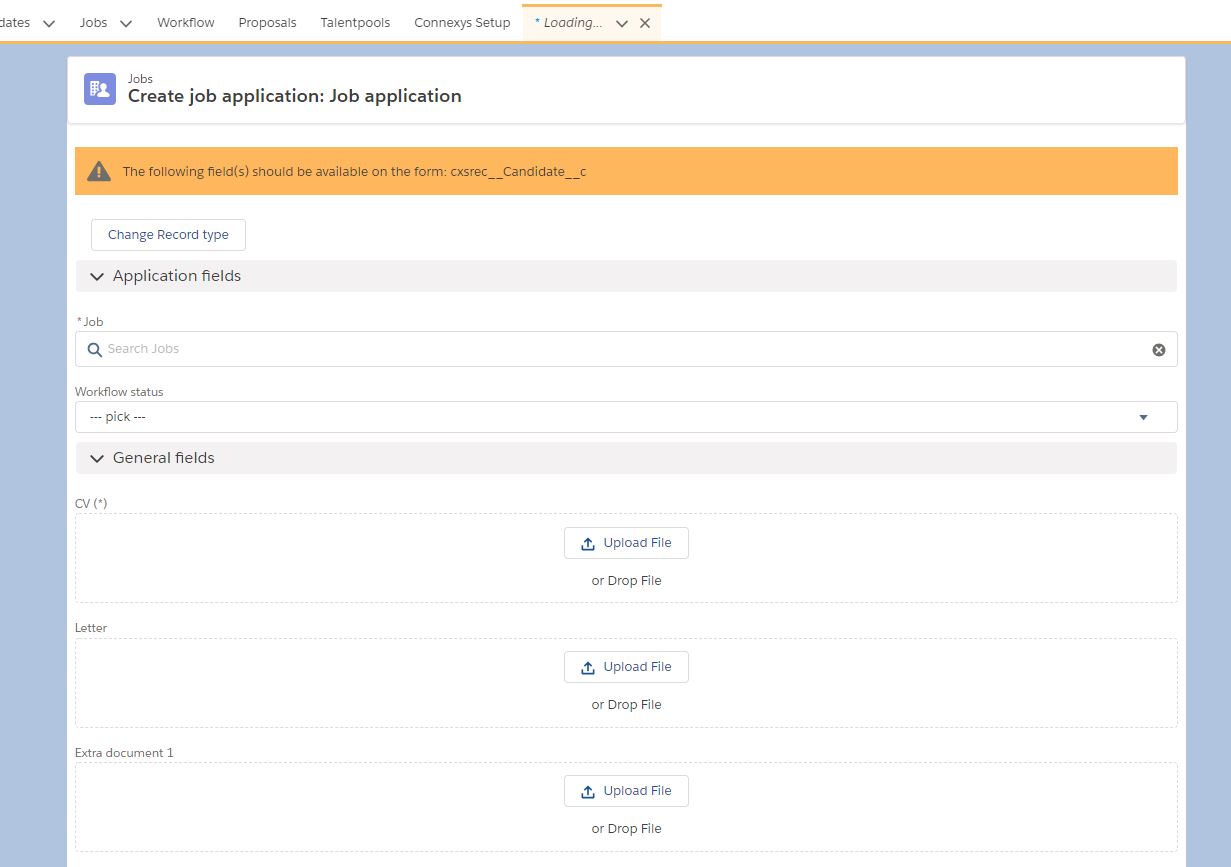Screen dimensions: 1231x867
Task: Open the Workflow status picklist
Action: click(x=626, y=417)
